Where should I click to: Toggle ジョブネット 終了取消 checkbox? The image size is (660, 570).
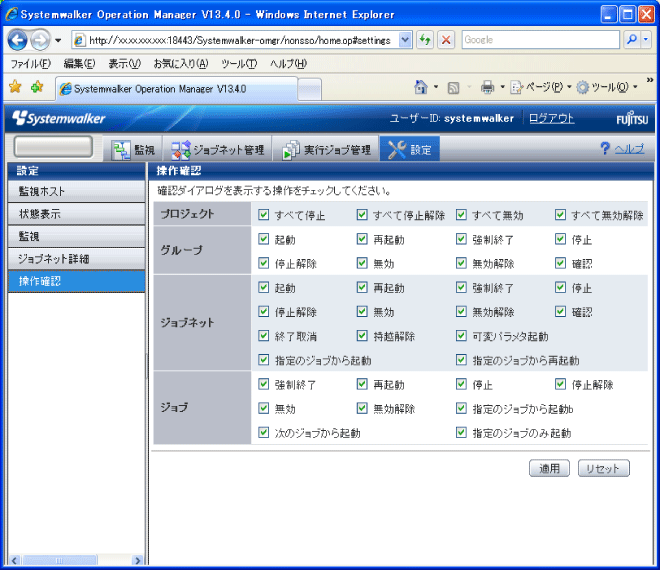pyautogui.click(x=264, y=336)
